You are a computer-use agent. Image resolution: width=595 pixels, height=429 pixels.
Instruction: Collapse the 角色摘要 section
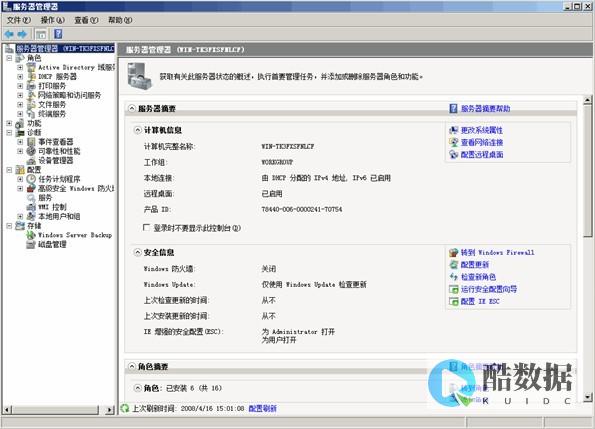click(132, 366)
